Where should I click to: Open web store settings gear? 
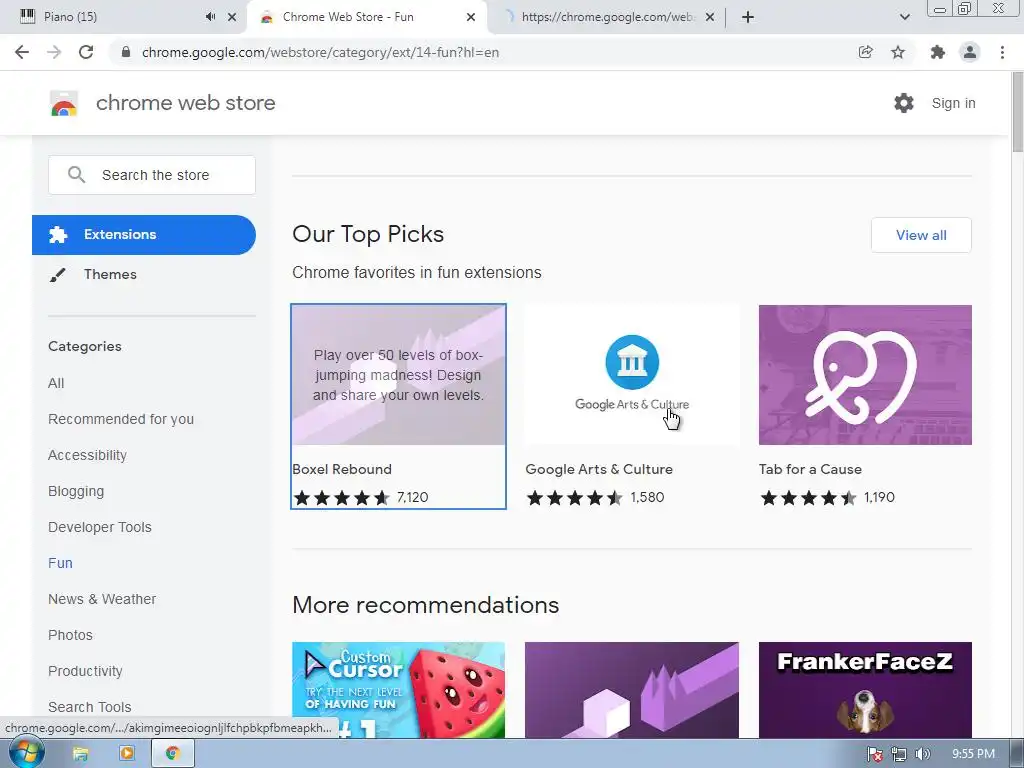point(904,103)
